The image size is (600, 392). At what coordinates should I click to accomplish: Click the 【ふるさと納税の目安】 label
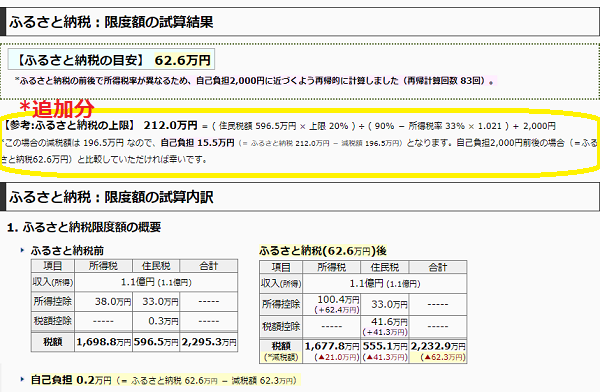coord(80,60)
